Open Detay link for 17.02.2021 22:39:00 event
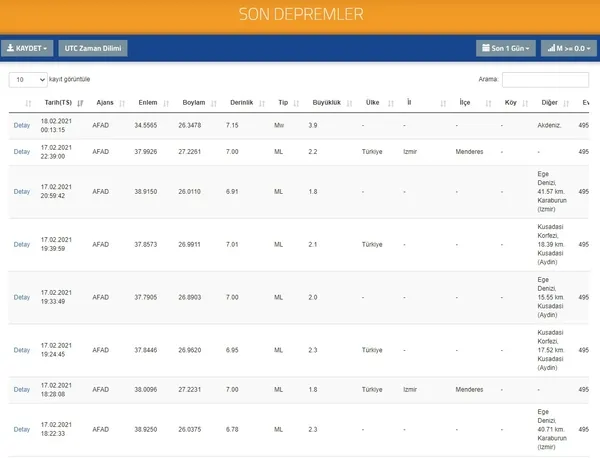600x458 pixels. (22, 152)
